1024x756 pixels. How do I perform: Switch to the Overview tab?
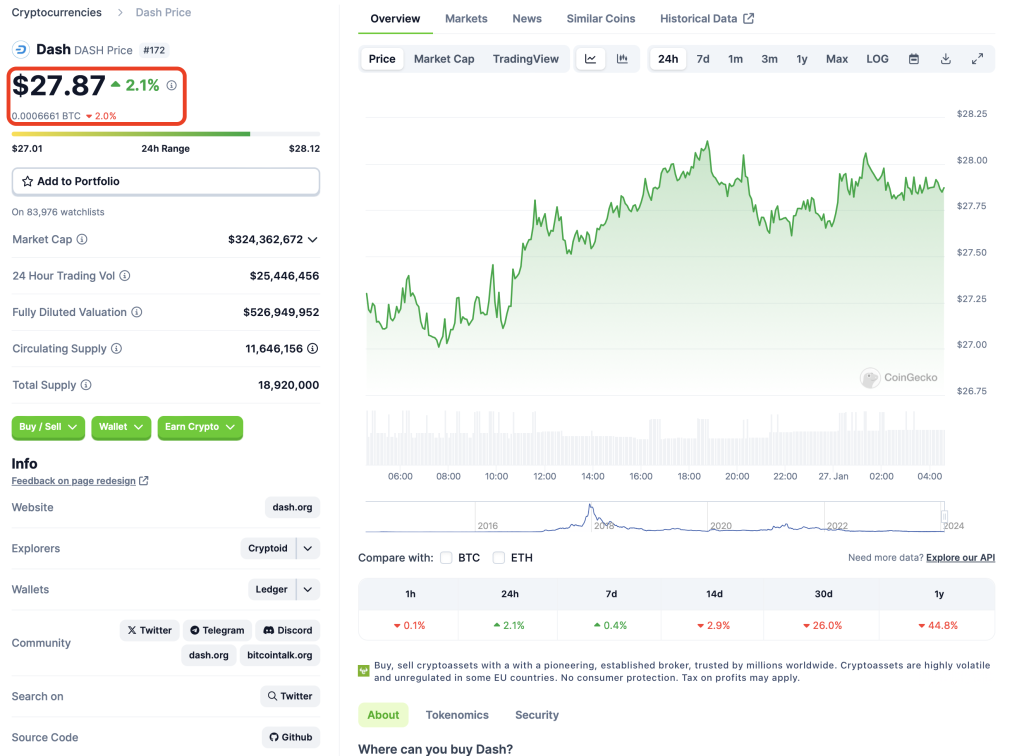(x=395, y=19)
